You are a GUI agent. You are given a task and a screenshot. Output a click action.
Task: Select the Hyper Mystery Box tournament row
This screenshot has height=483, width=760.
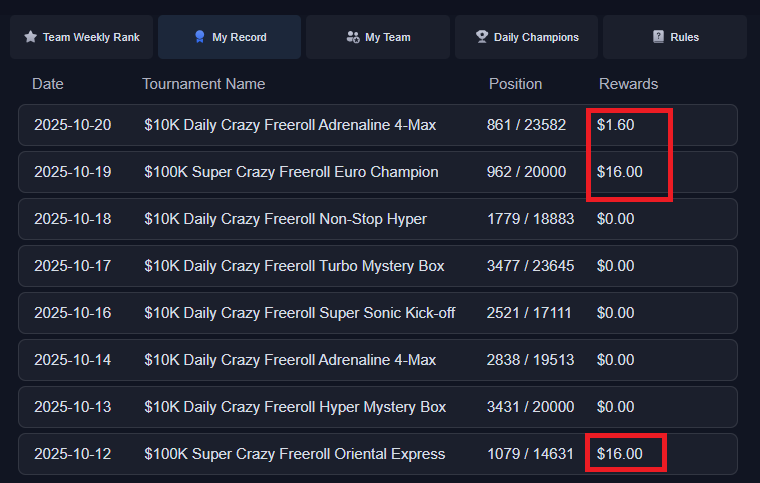pos(377,407)
